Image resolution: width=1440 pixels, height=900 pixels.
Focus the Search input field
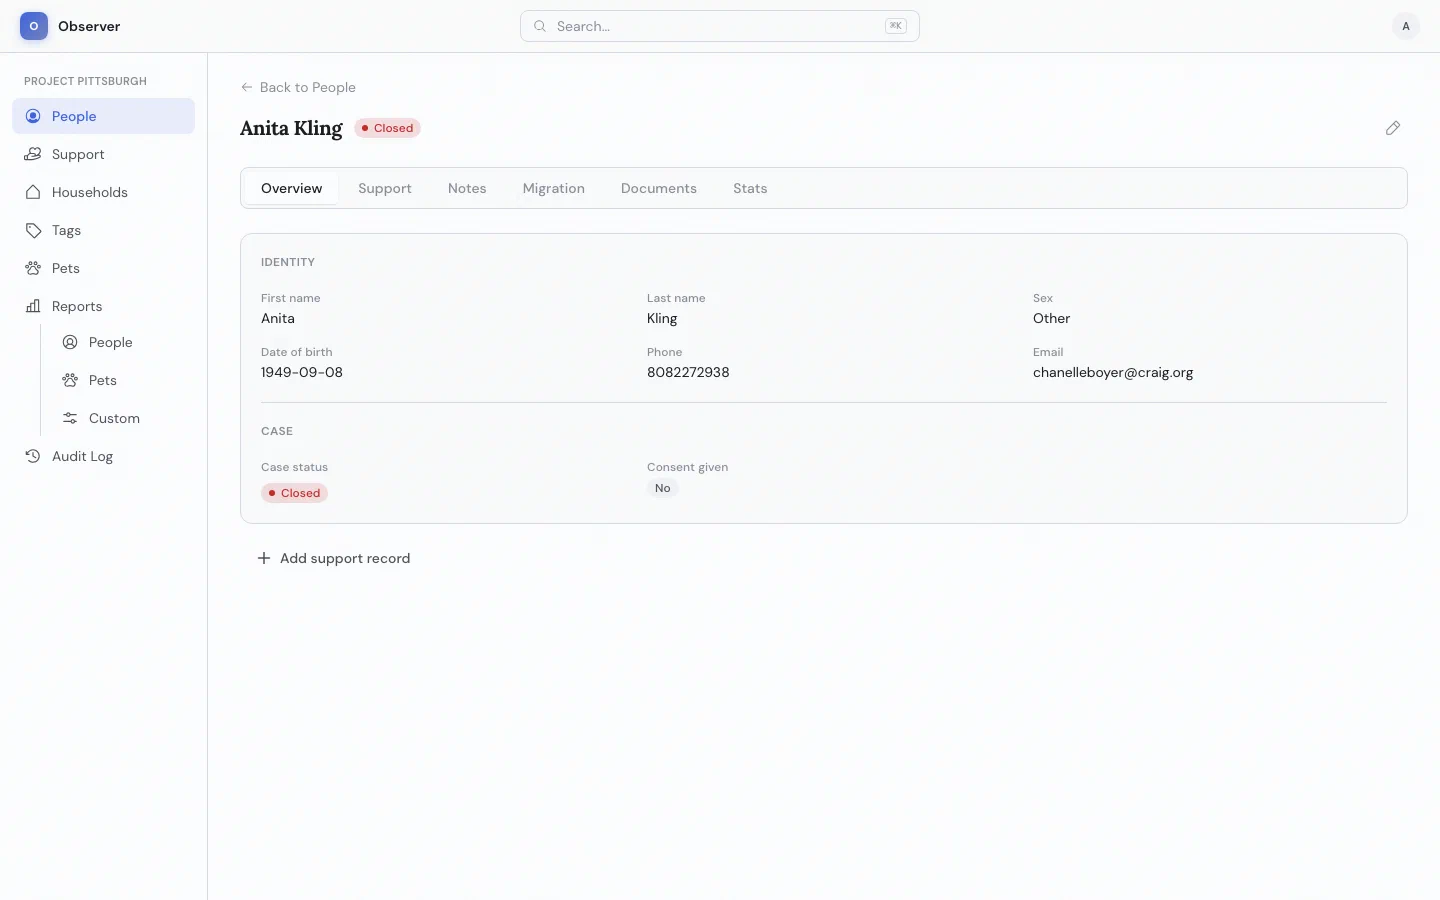(x=720, y=26)
